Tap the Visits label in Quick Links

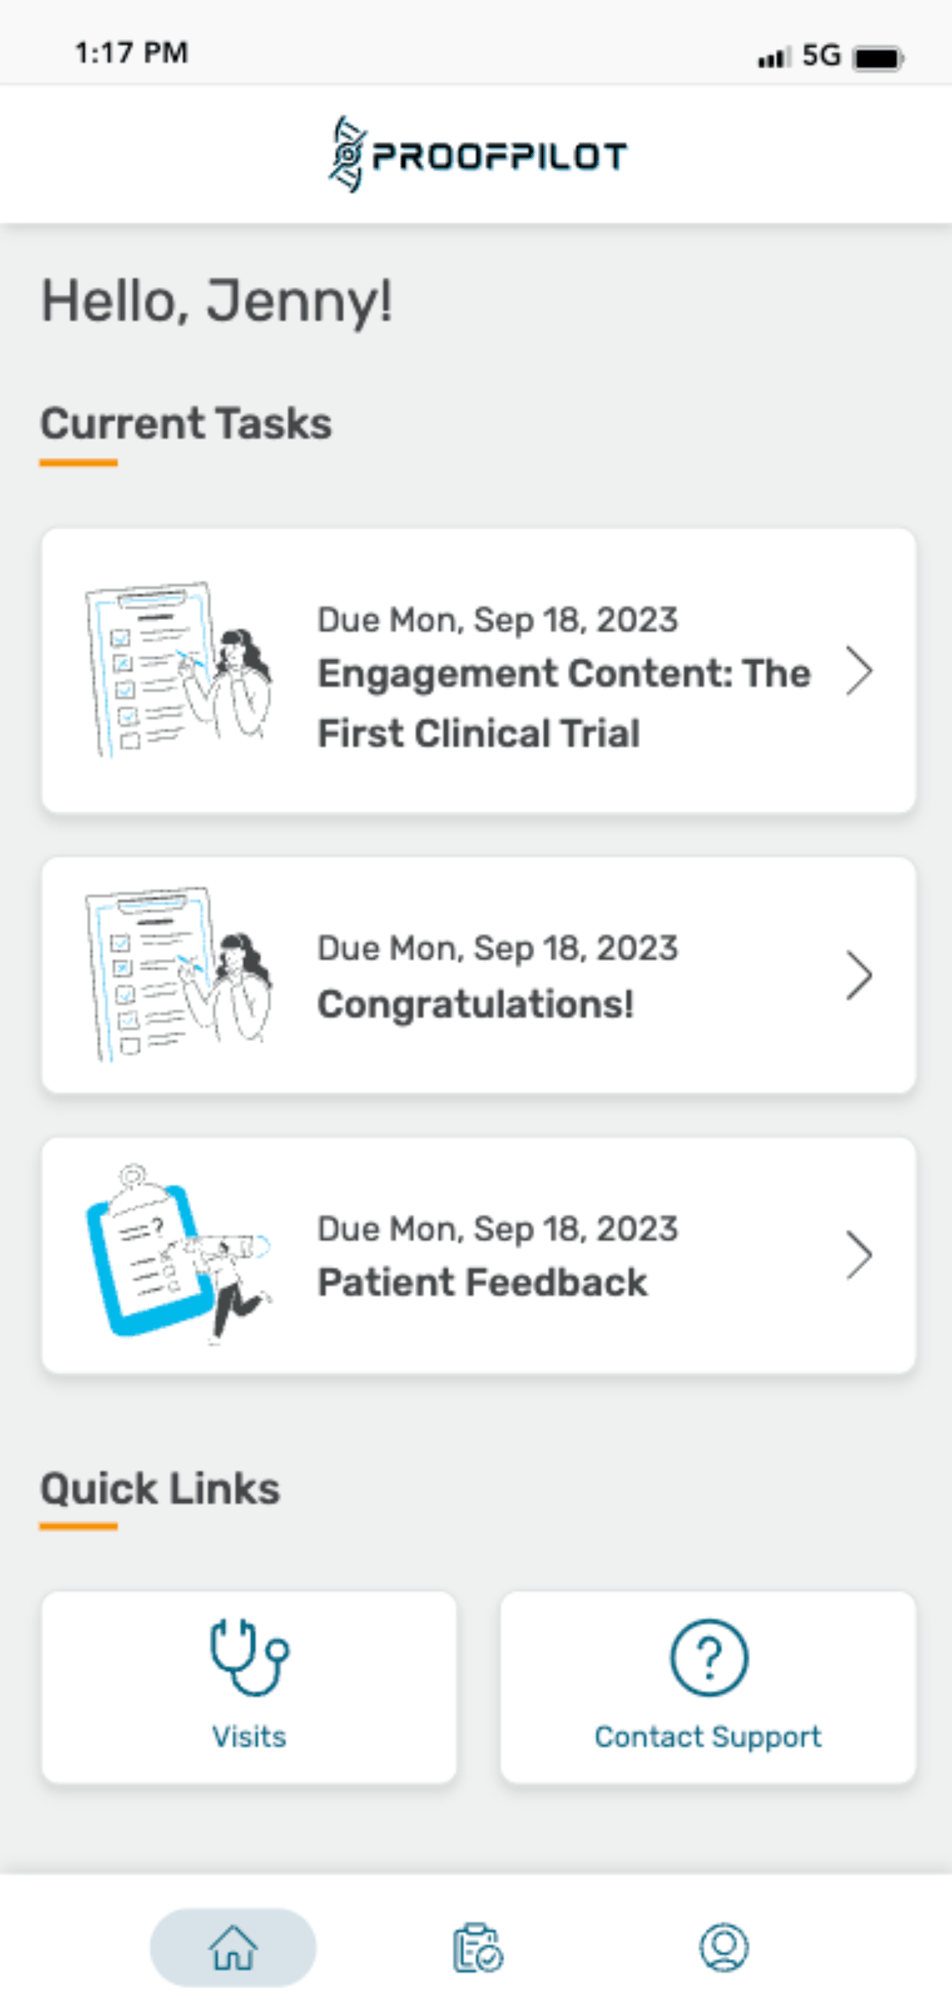coord(249,1736)
